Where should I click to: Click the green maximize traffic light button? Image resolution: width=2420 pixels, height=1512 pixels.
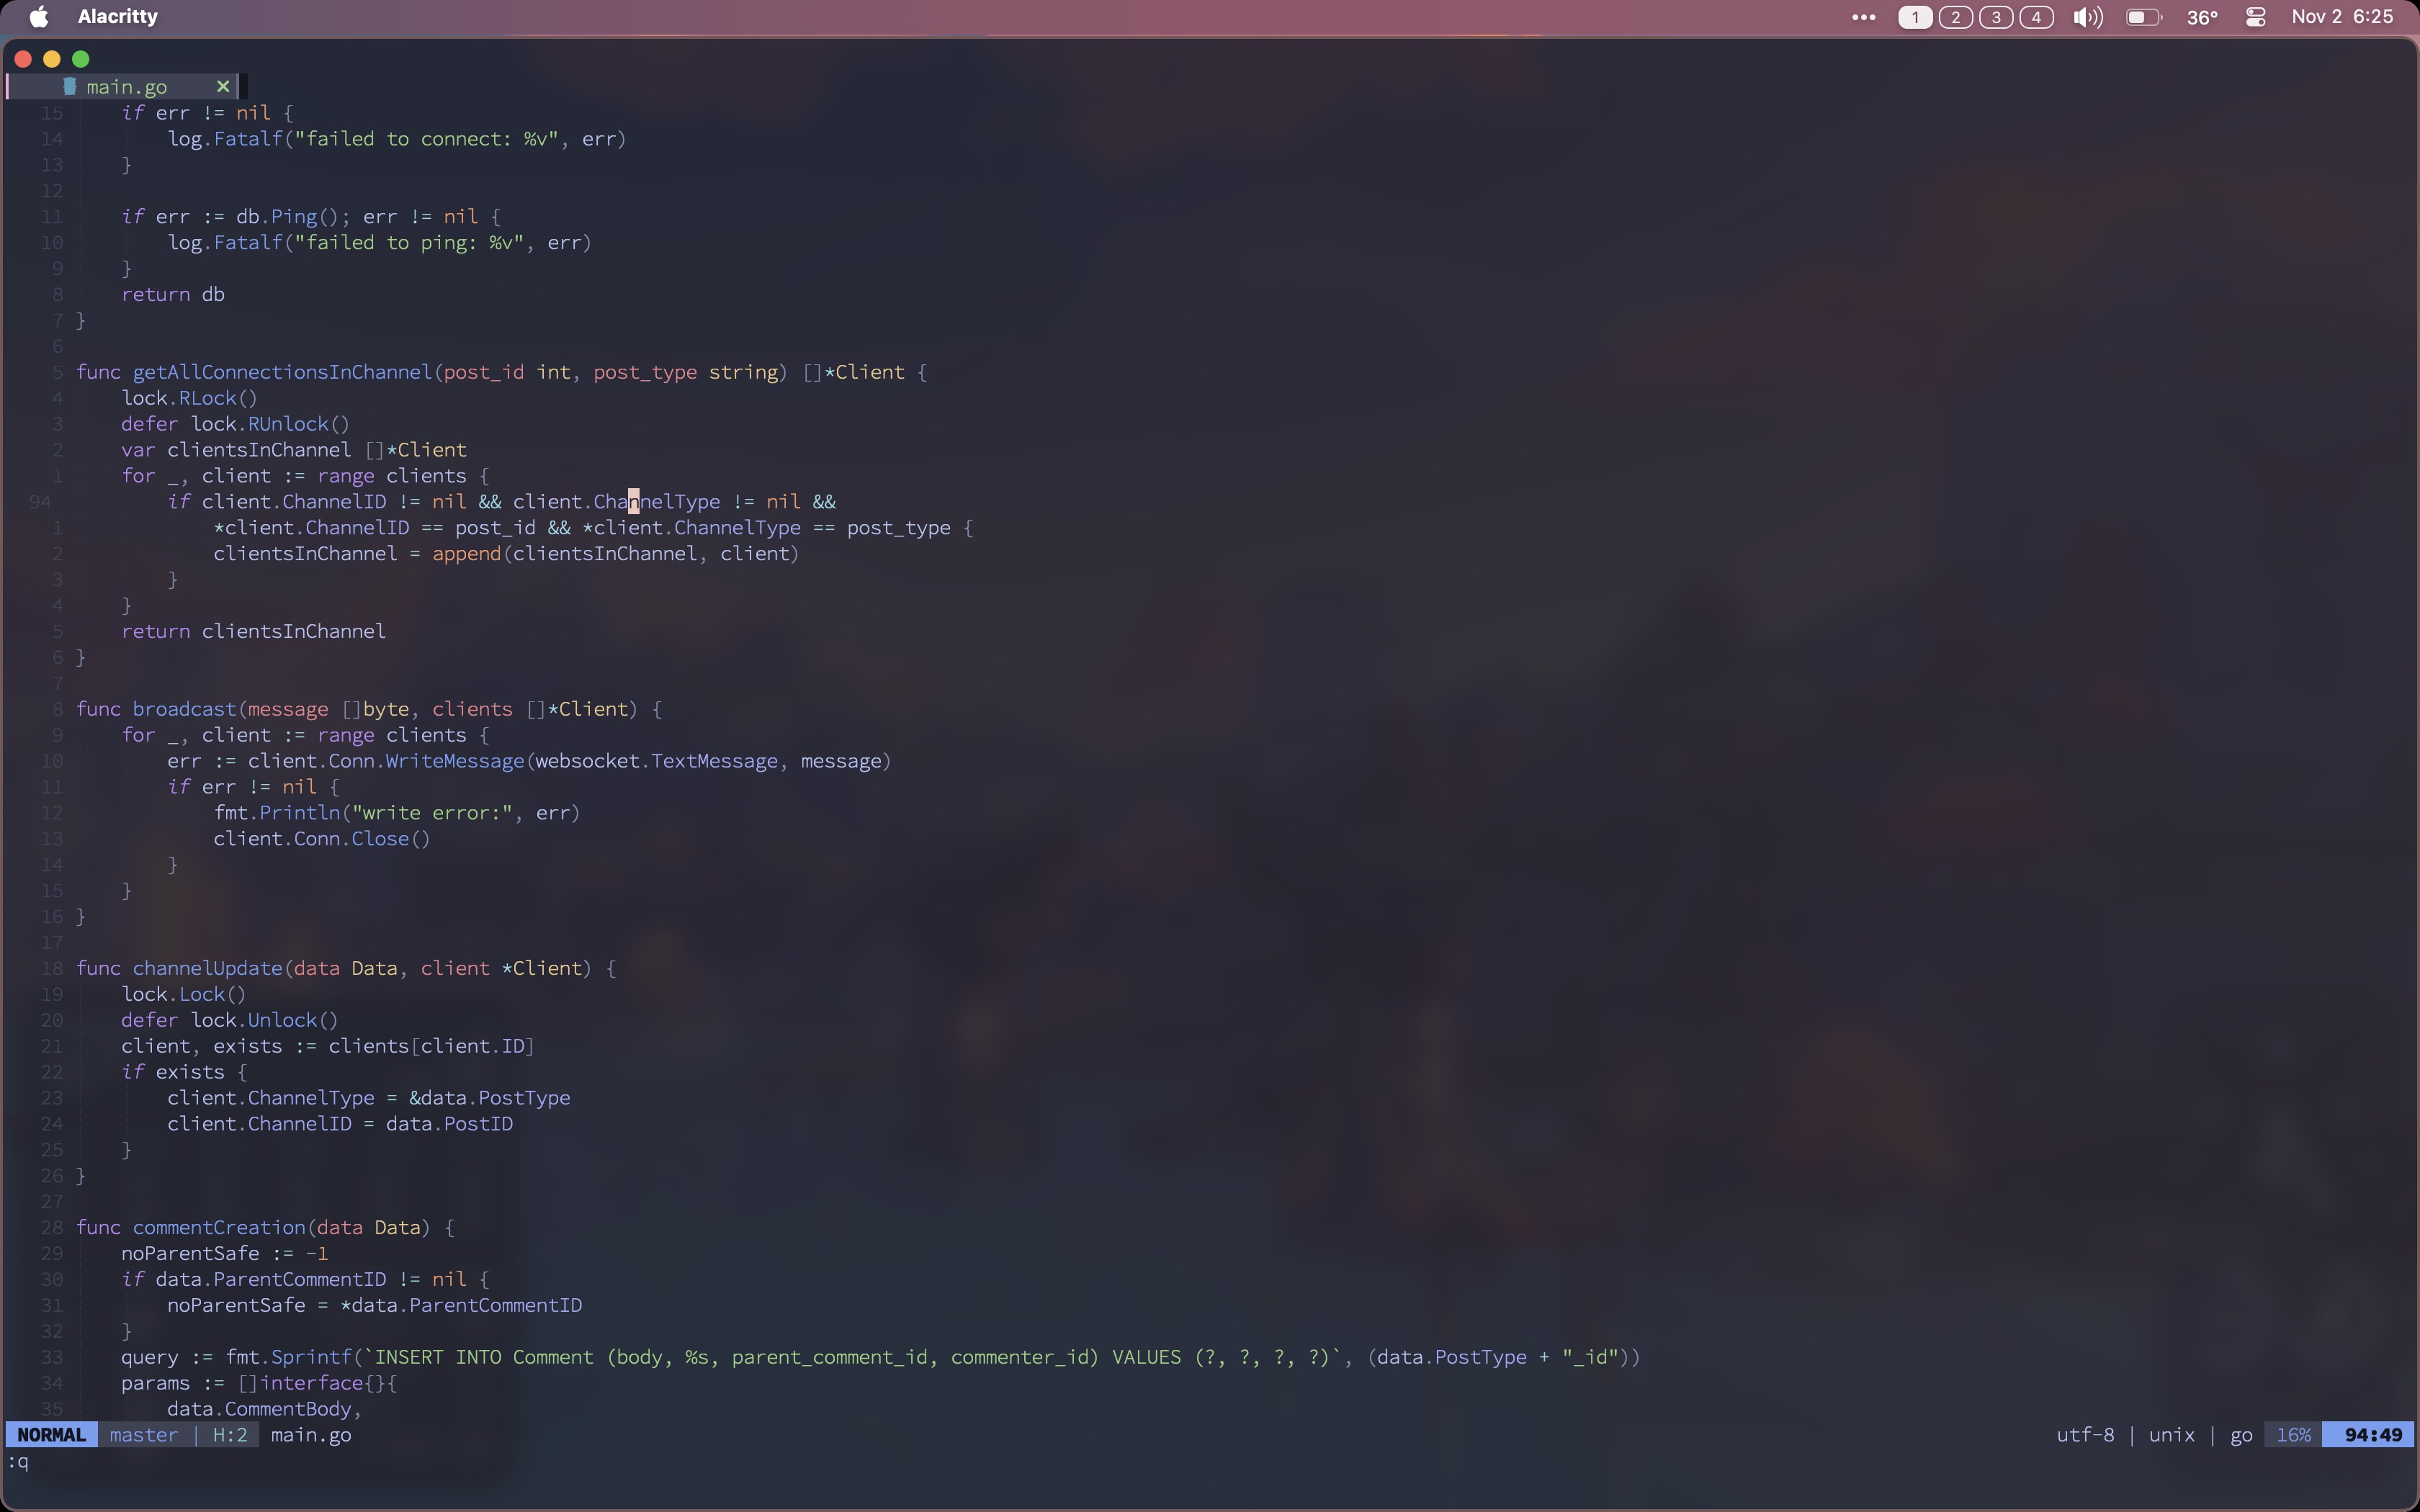pos(80,59)
